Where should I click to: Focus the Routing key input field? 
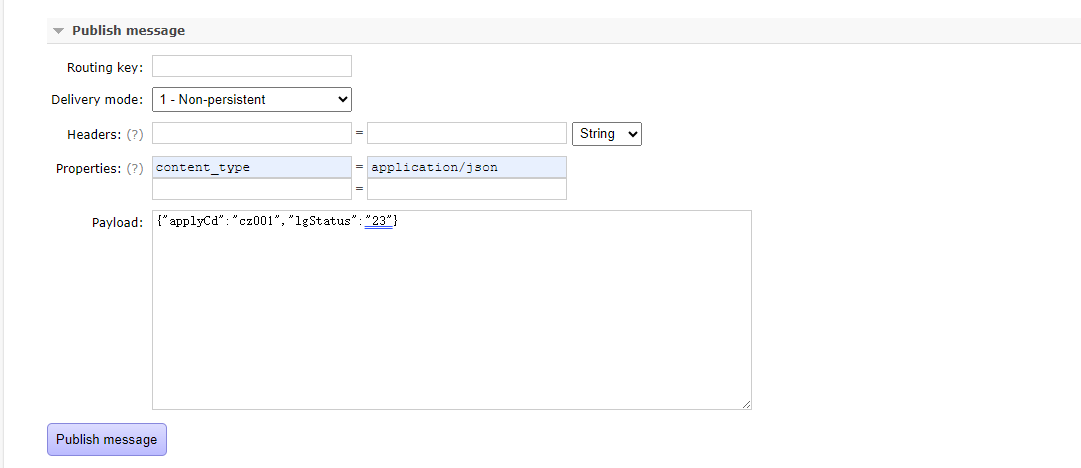click(x=252, y=67)
